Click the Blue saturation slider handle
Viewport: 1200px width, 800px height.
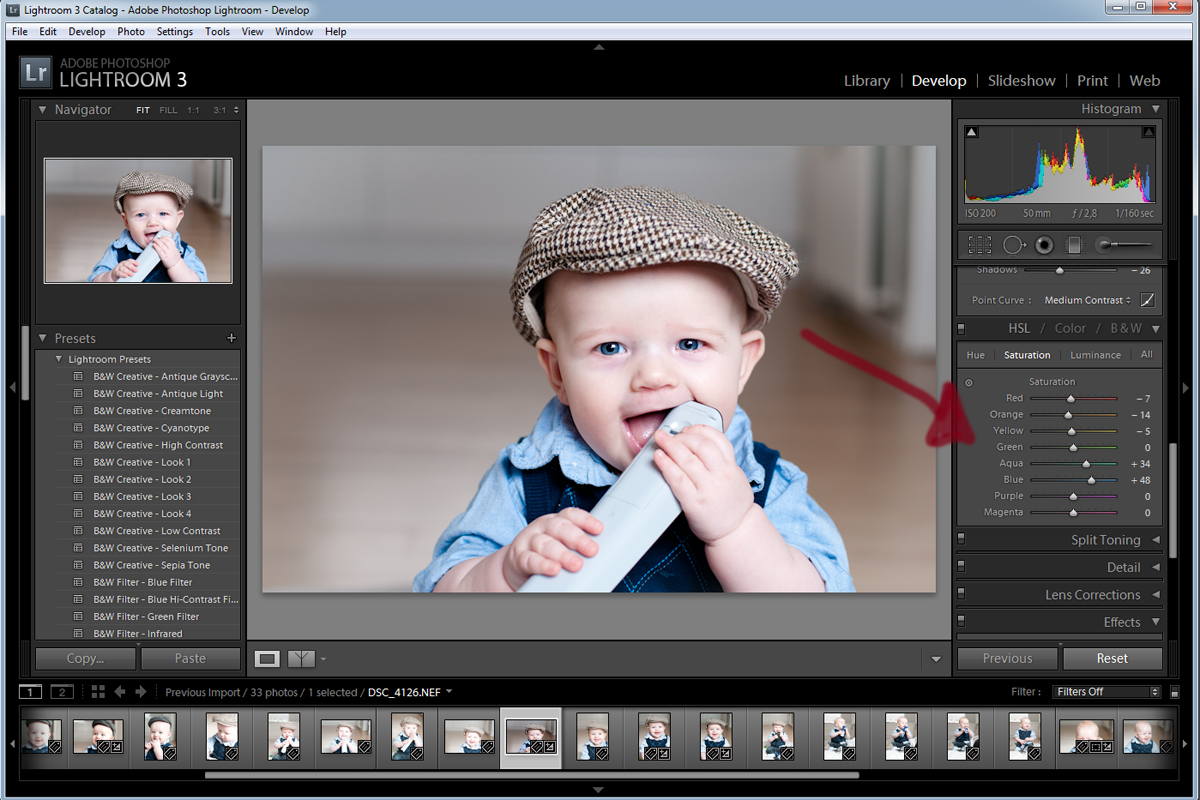(x=1091, y=480)
